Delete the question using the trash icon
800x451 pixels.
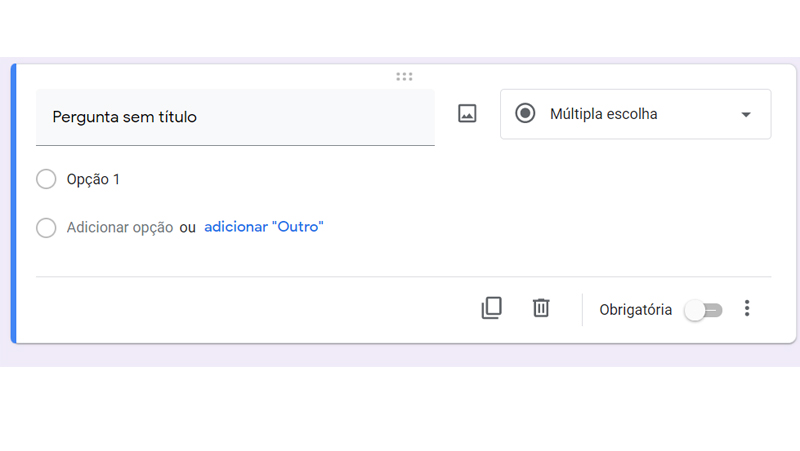pos(541,308)
